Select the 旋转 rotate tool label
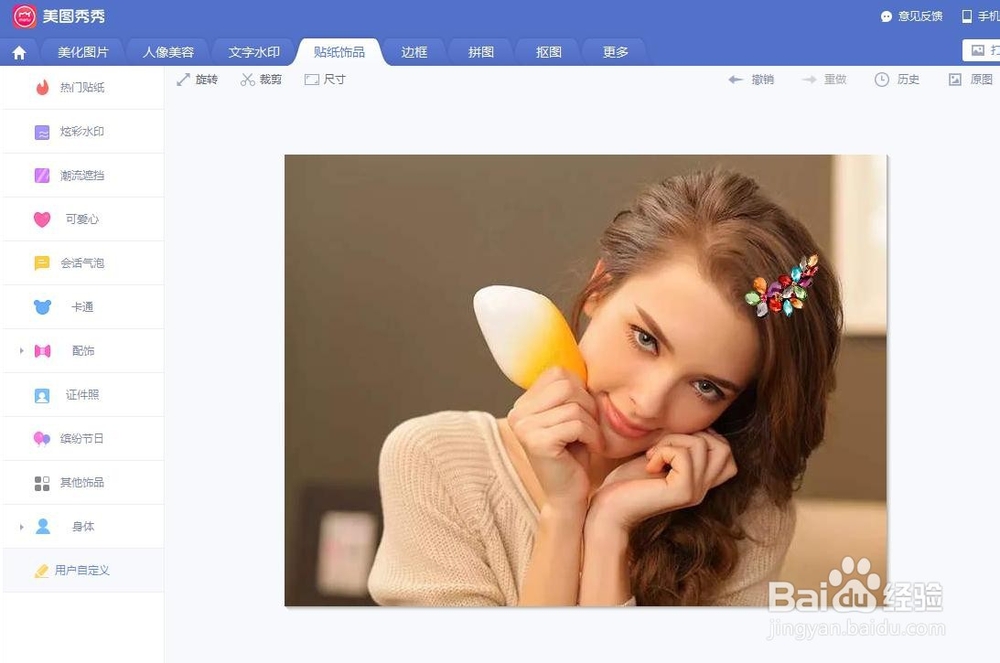1000x663 pixels. [207, 80]
